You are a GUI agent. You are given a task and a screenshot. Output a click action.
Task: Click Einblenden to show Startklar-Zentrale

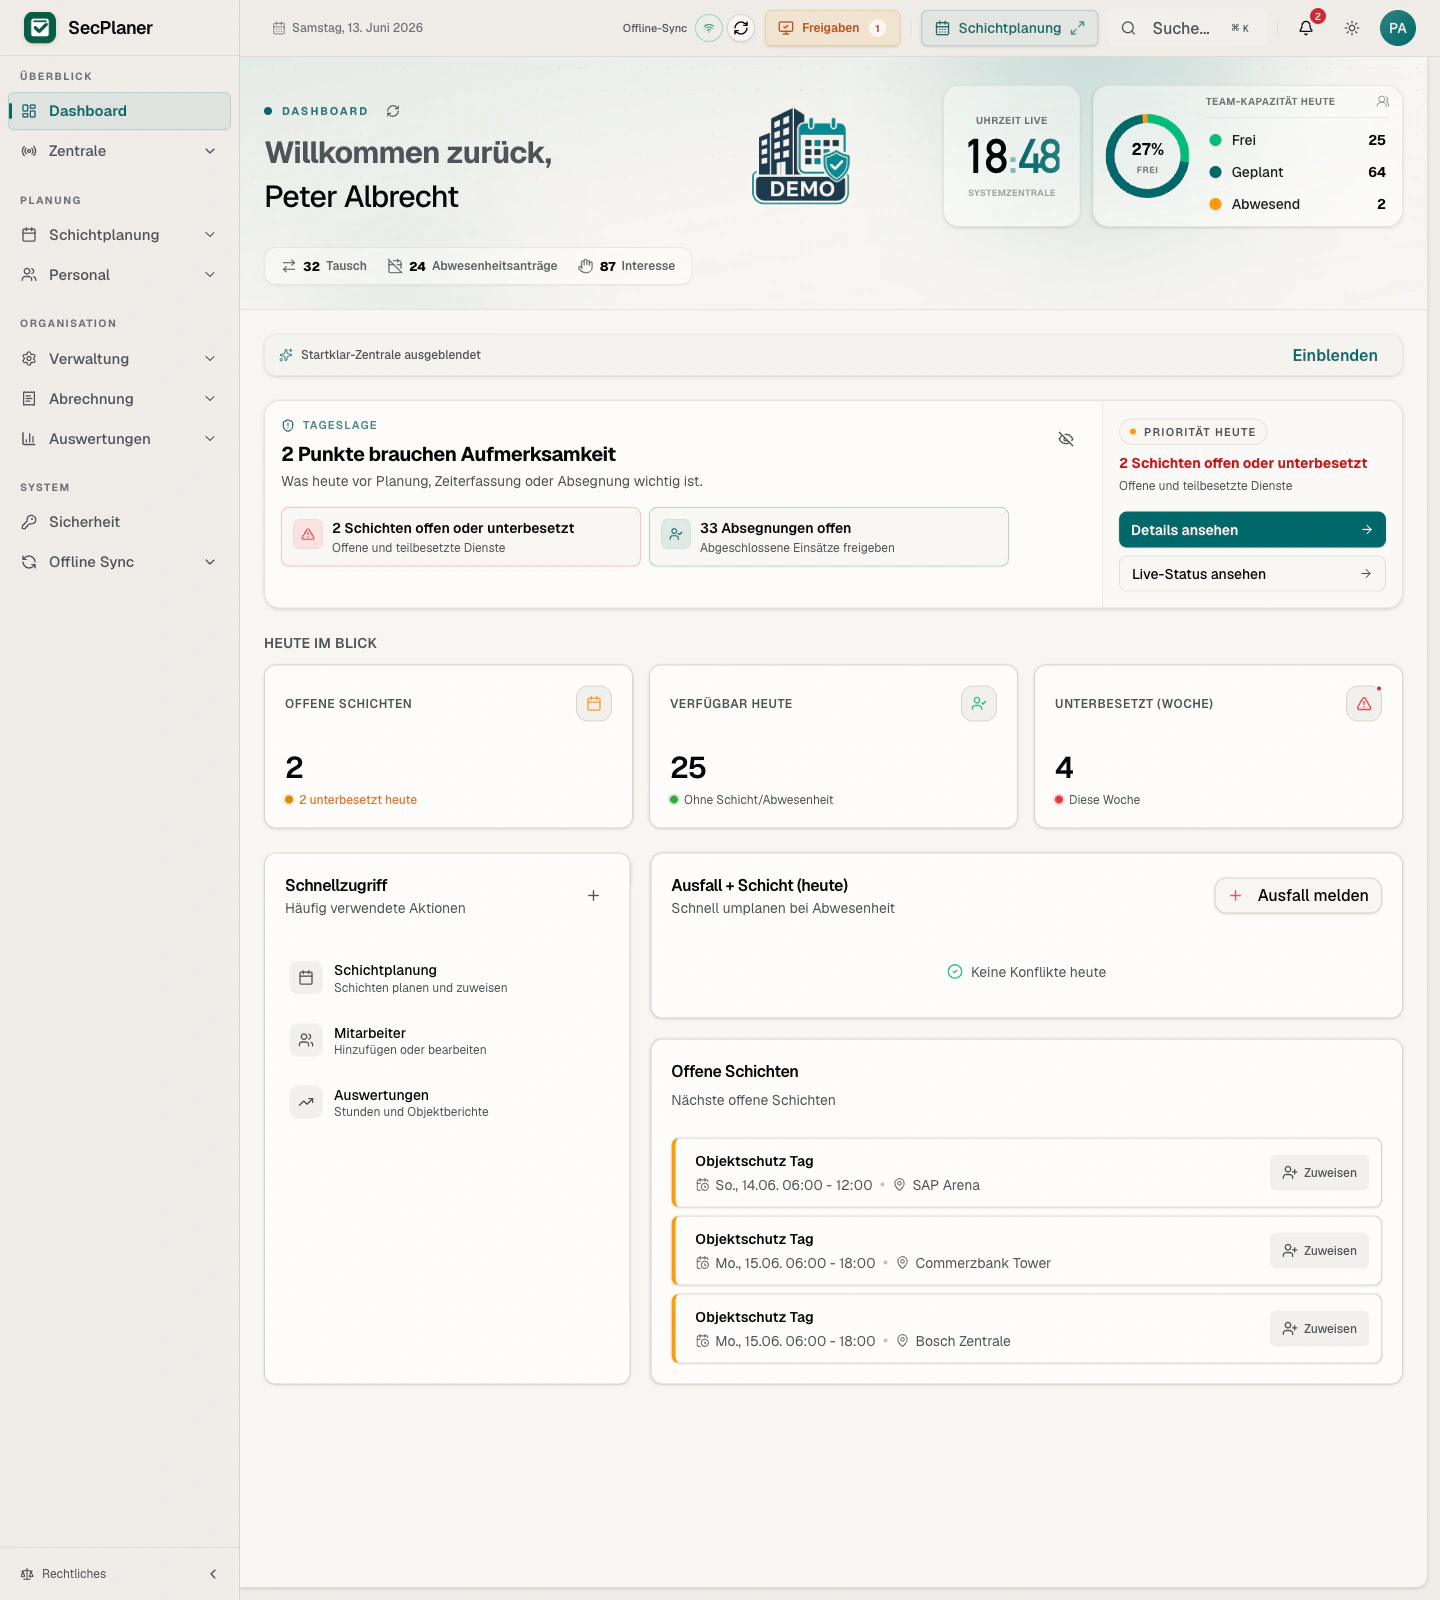(1334, 355)
